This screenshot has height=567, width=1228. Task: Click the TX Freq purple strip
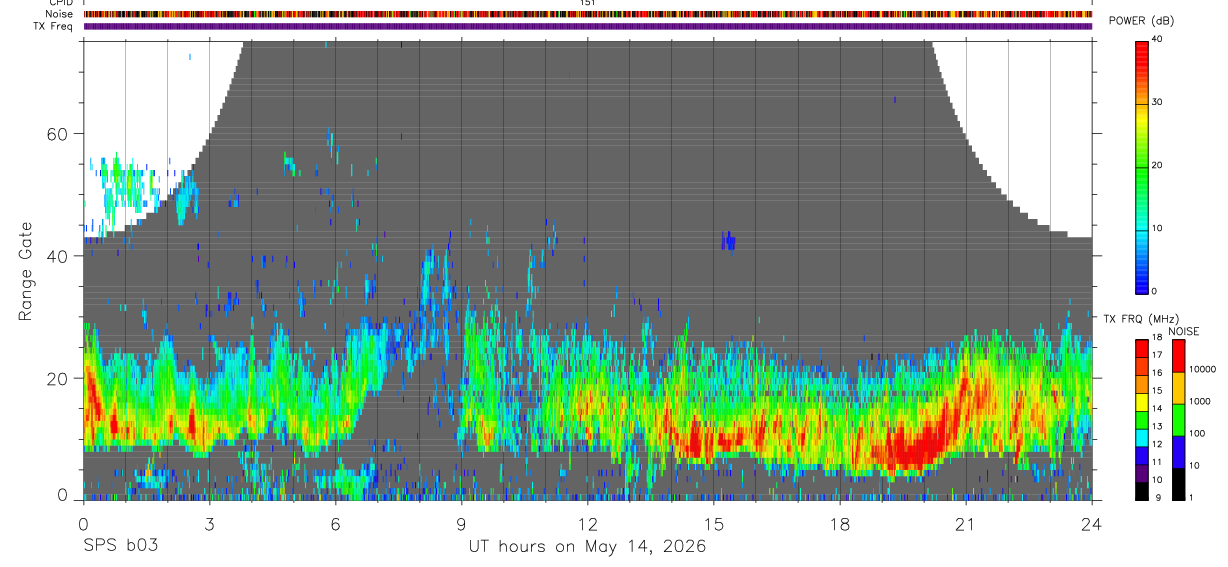[x=588, y=26]
